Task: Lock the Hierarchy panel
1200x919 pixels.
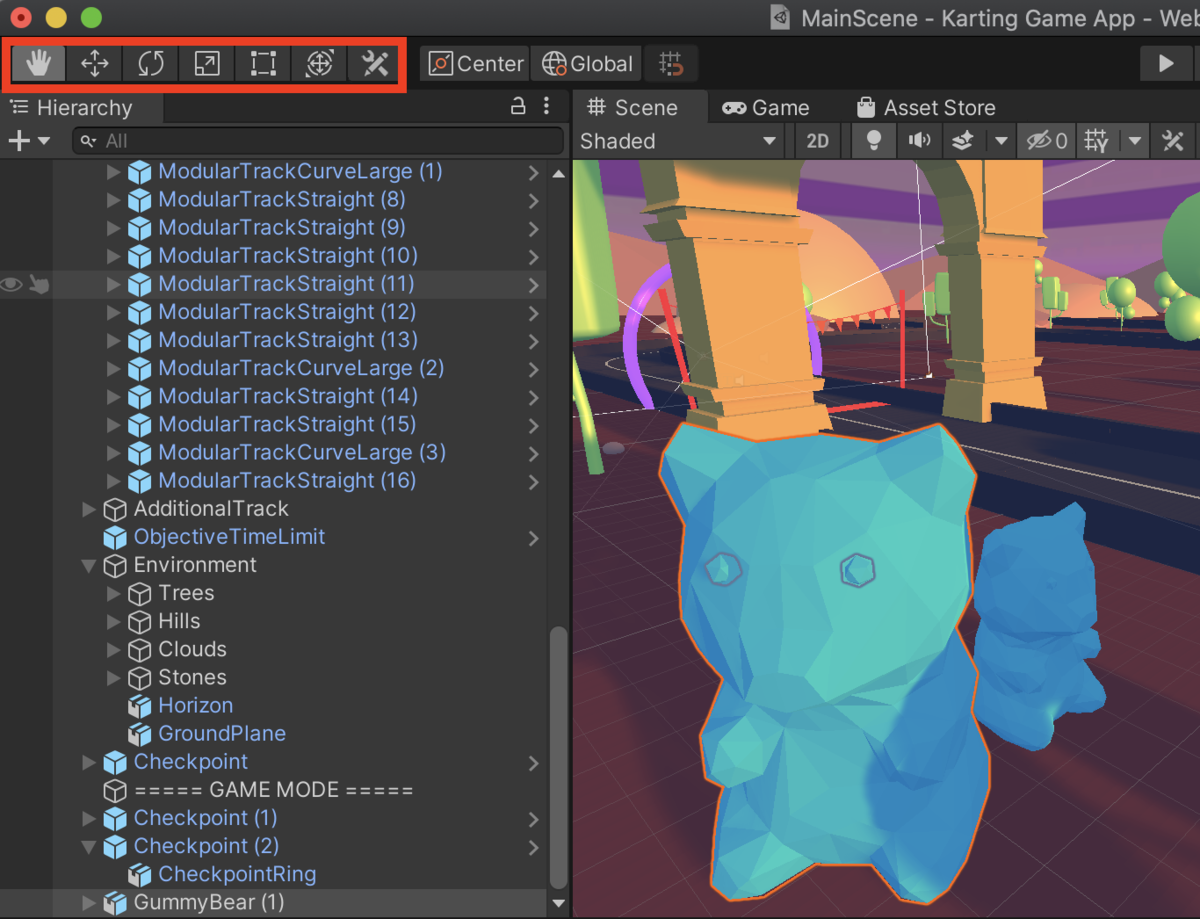Action: coord(518,106)
